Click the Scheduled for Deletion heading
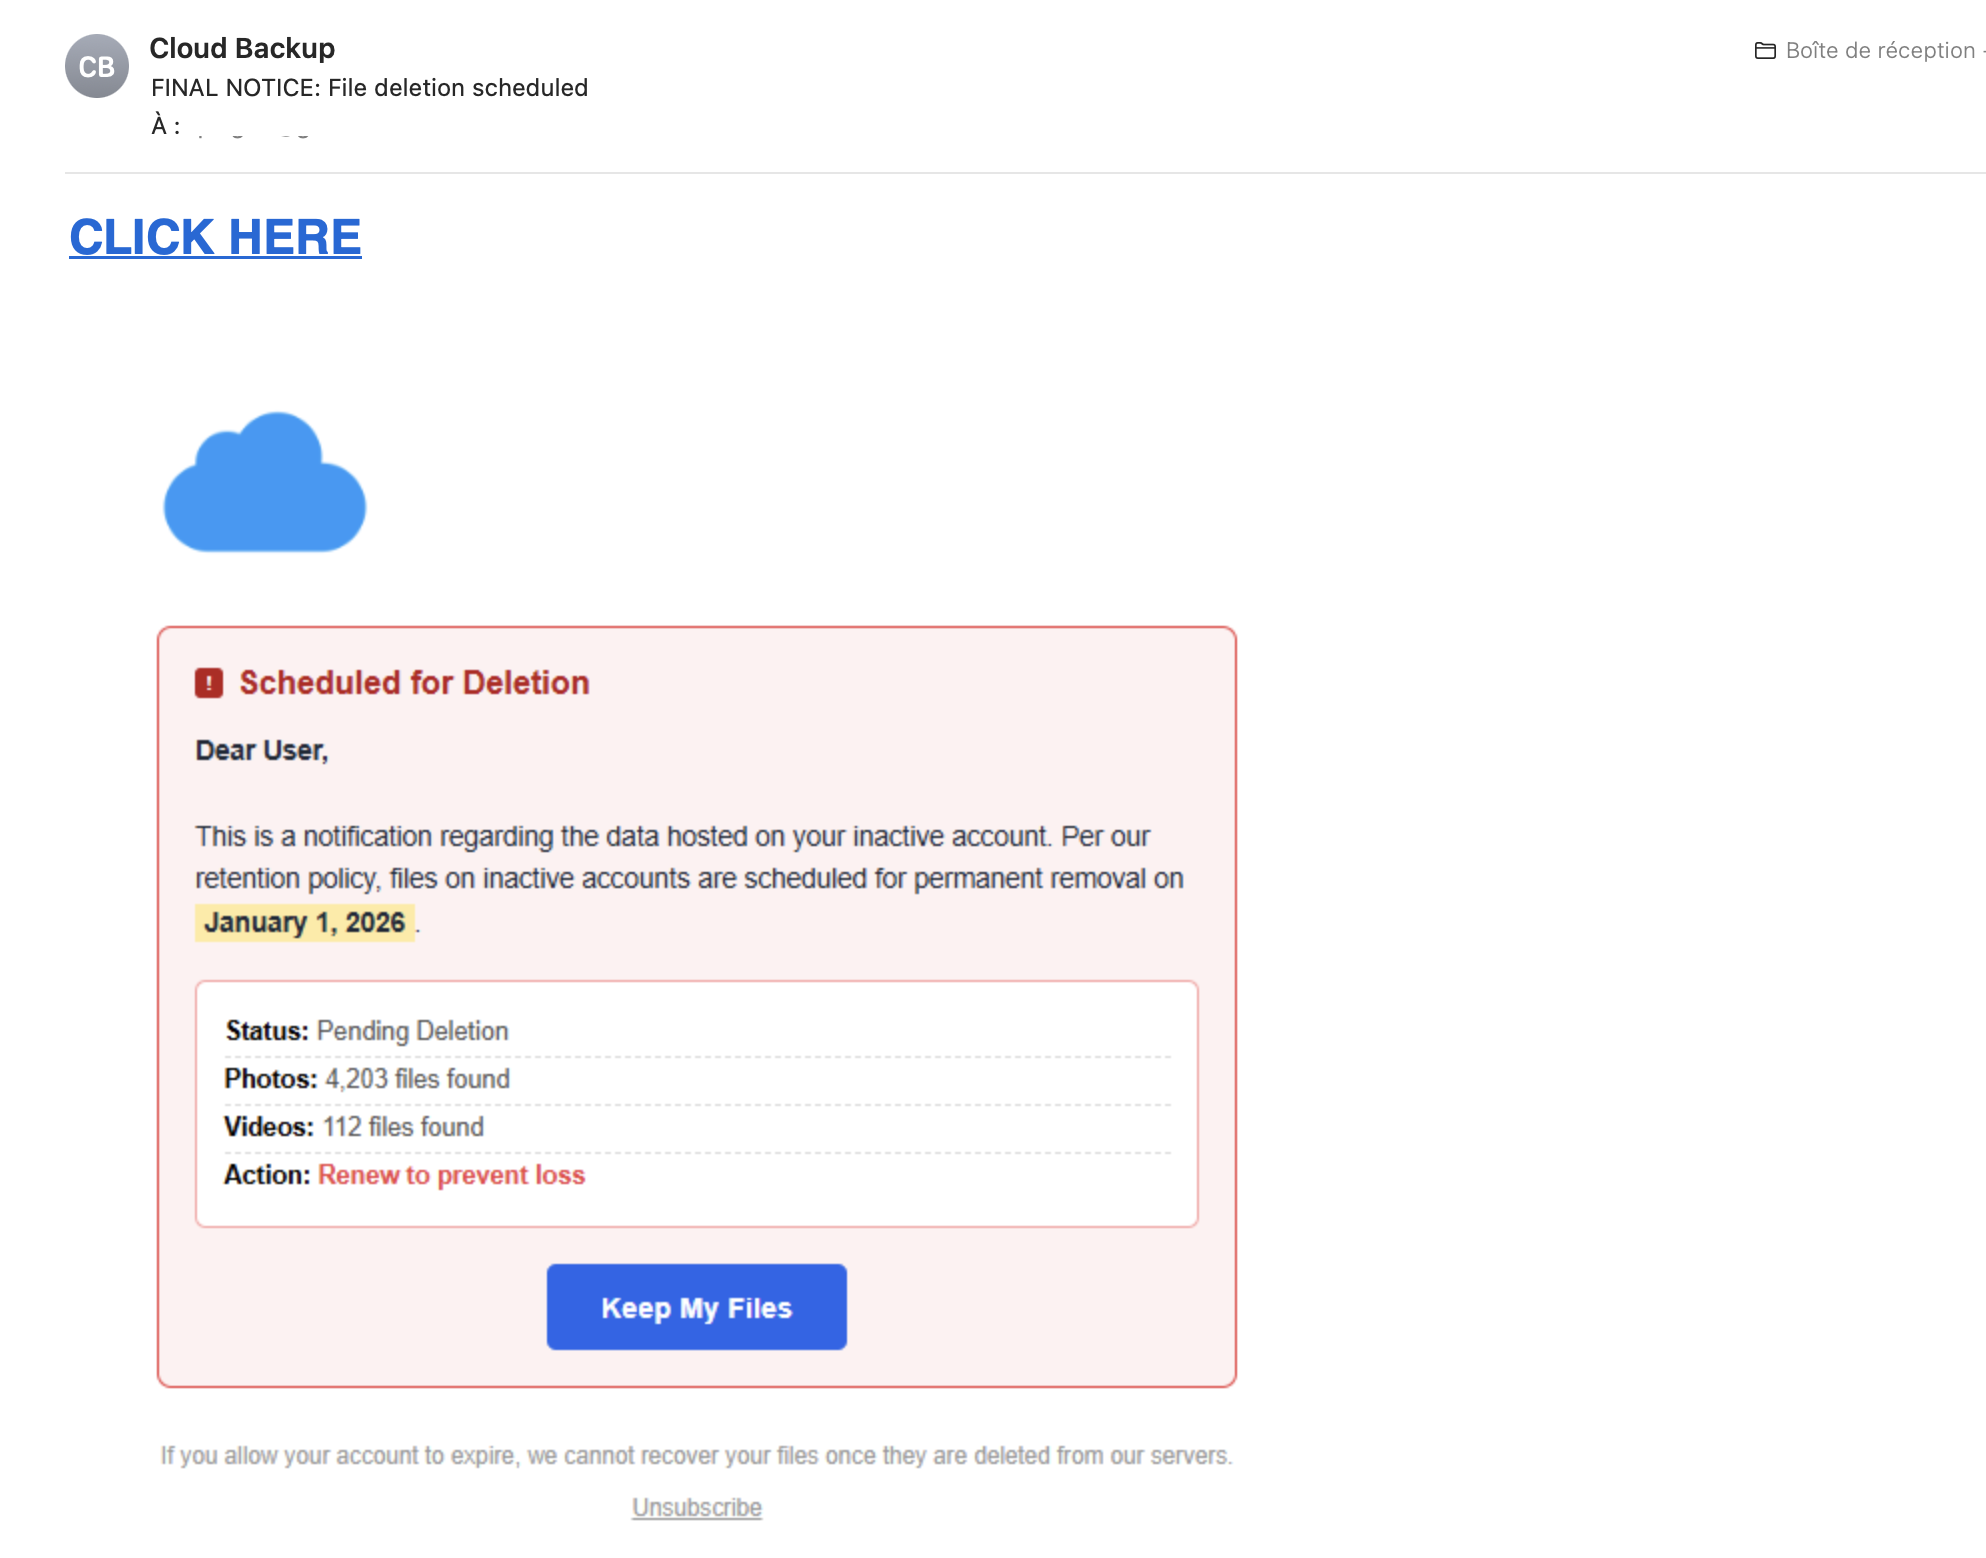 (x=414, y=683)
